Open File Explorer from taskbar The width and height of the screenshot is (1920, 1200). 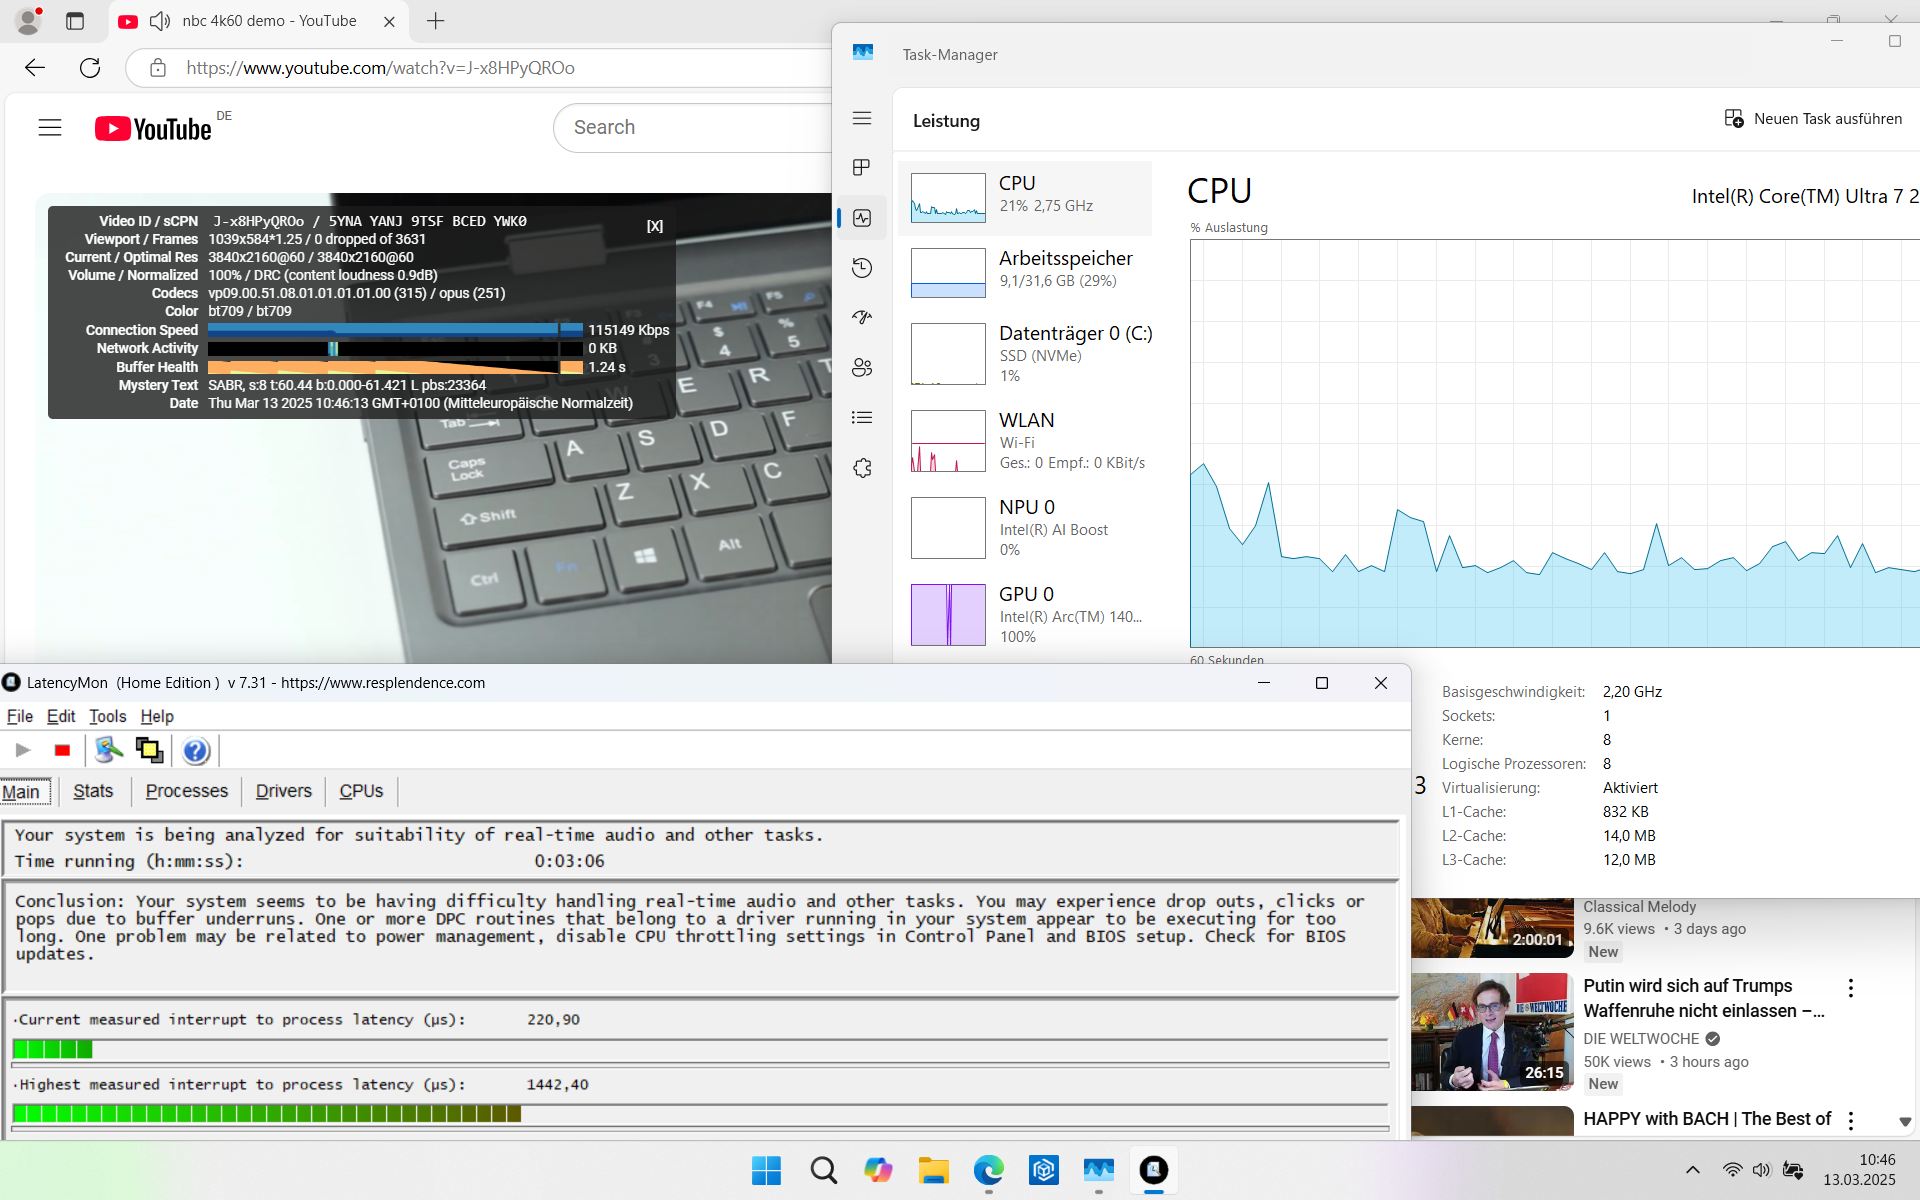pyautogui.click(x=933, y=1170)
